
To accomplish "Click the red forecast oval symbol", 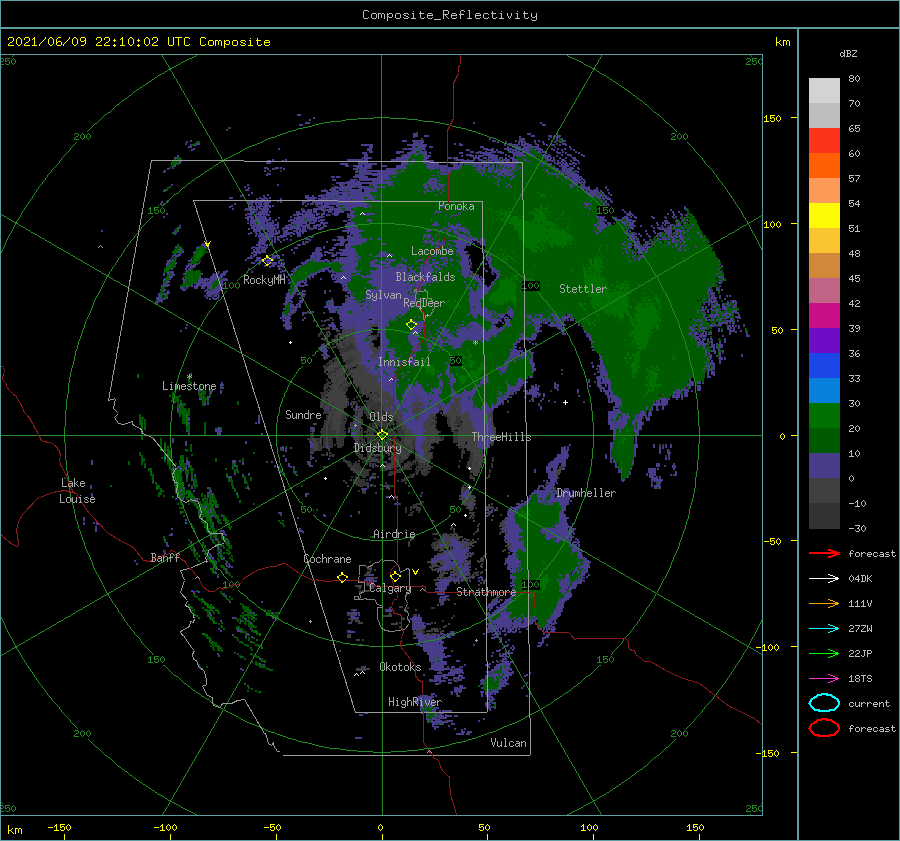I will [x=824, y=728].
